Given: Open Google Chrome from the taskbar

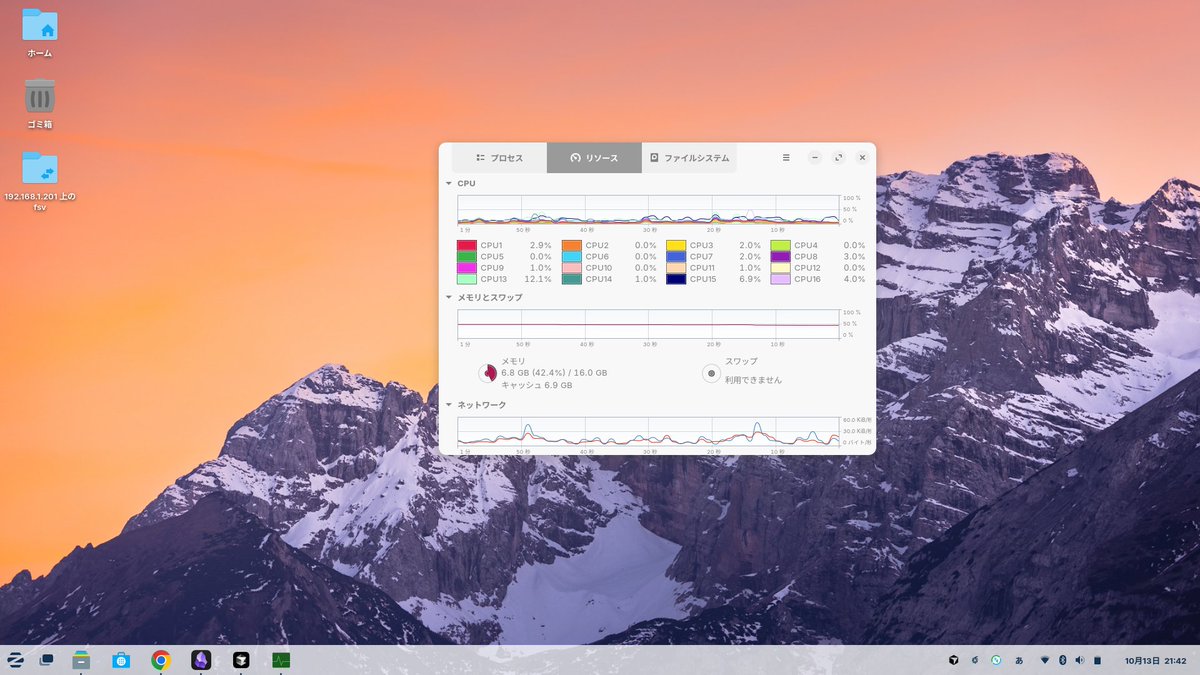Looking at the screenshot, I should [x=161, y=660].
